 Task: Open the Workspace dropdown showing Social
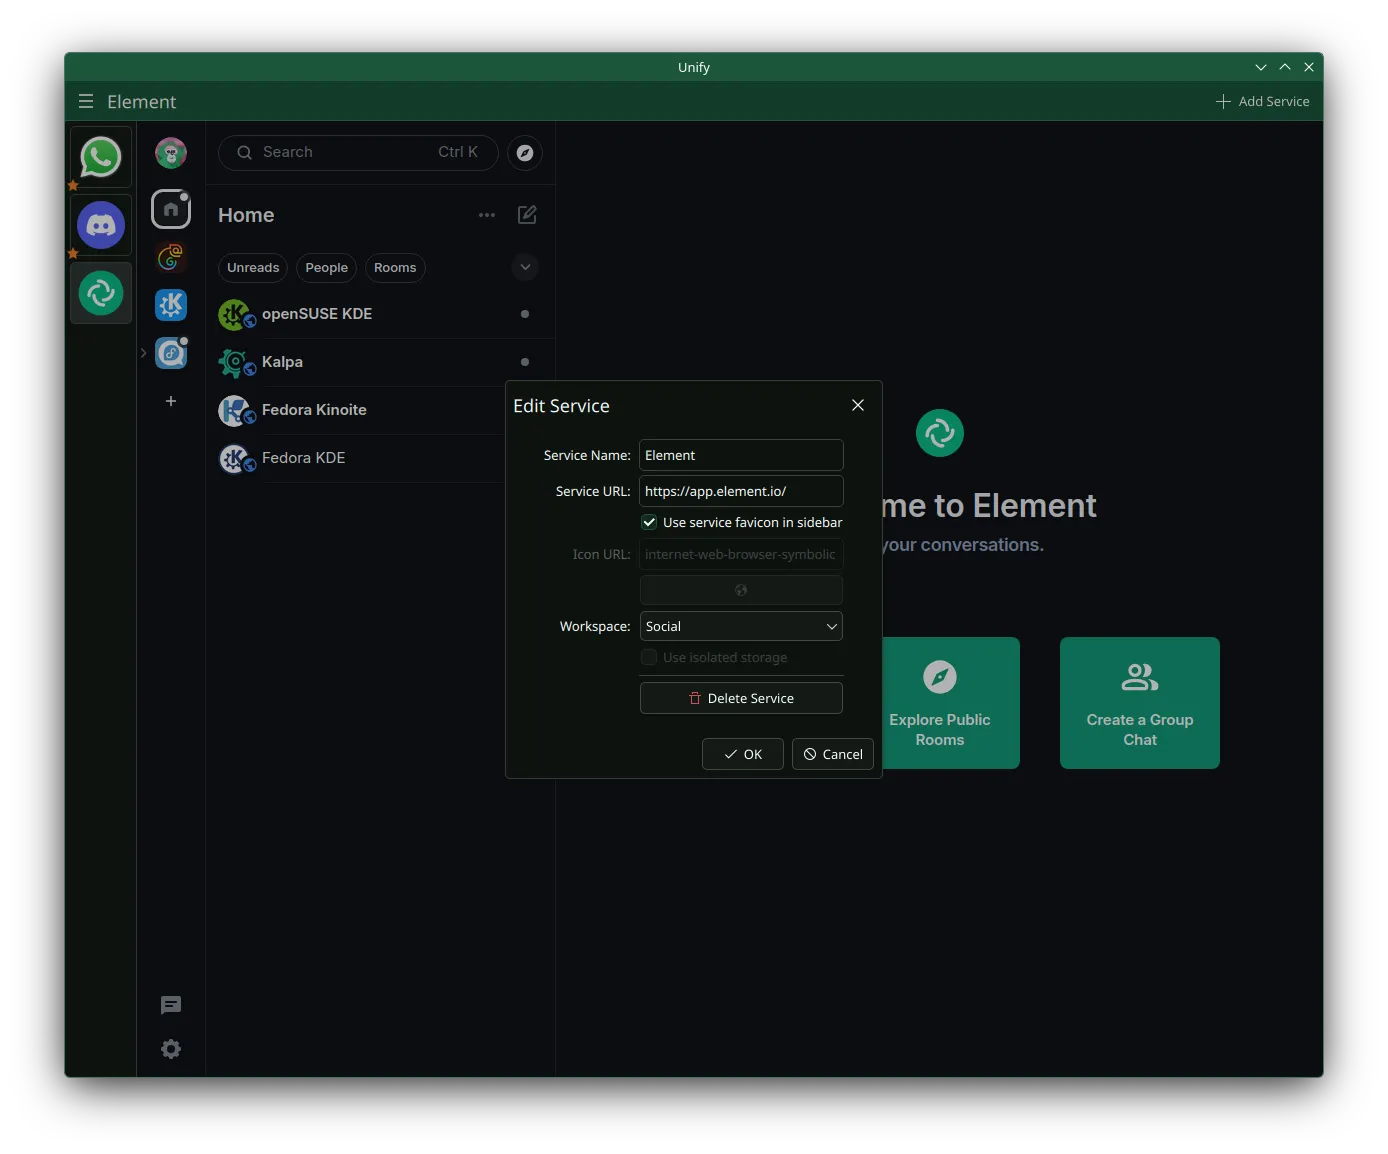pos(741,626)
